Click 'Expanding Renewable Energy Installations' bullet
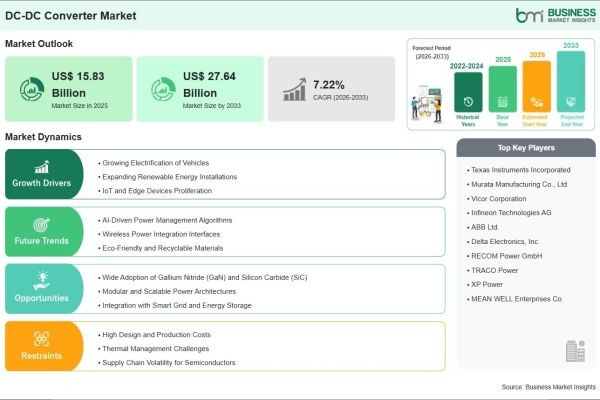This screenshot has height=400, width=600. tap(167, 177)
